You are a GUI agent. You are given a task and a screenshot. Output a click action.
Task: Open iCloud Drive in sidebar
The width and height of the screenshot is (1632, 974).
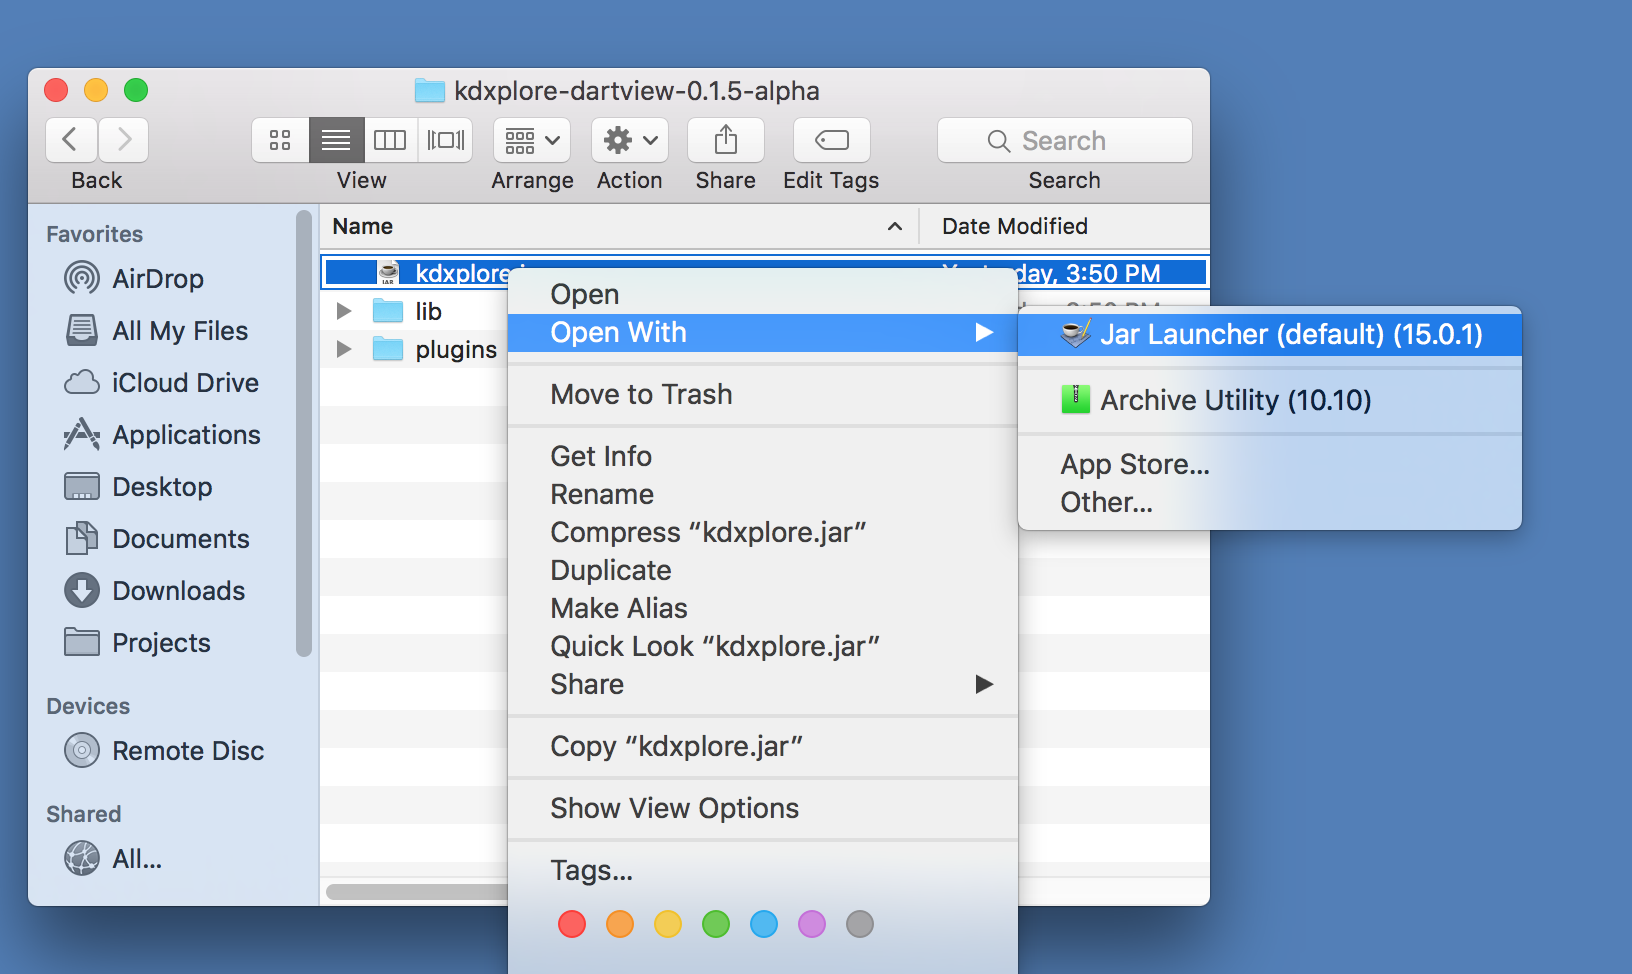[161, 382]
